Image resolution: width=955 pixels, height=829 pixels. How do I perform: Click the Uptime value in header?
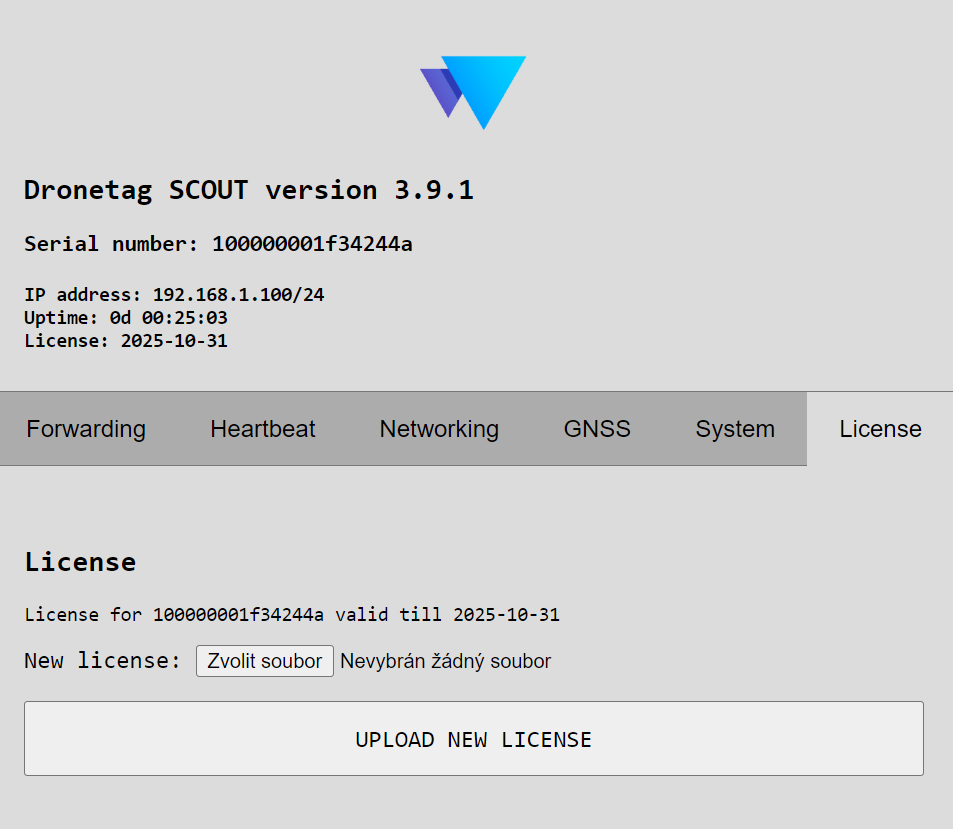point(169,318)
